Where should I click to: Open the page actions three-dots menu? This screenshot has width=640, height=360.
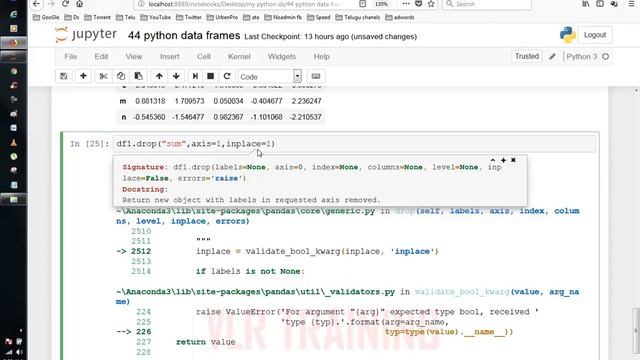406,4
